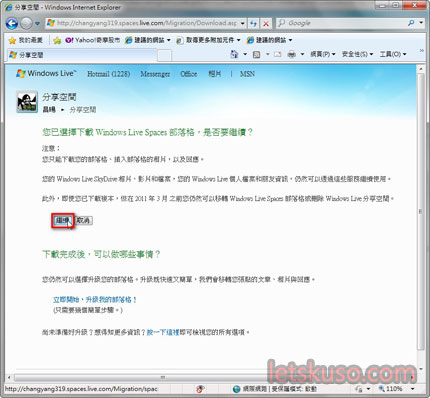
Task: Click the horizontal scrollbar thumb
Action: 162,377
